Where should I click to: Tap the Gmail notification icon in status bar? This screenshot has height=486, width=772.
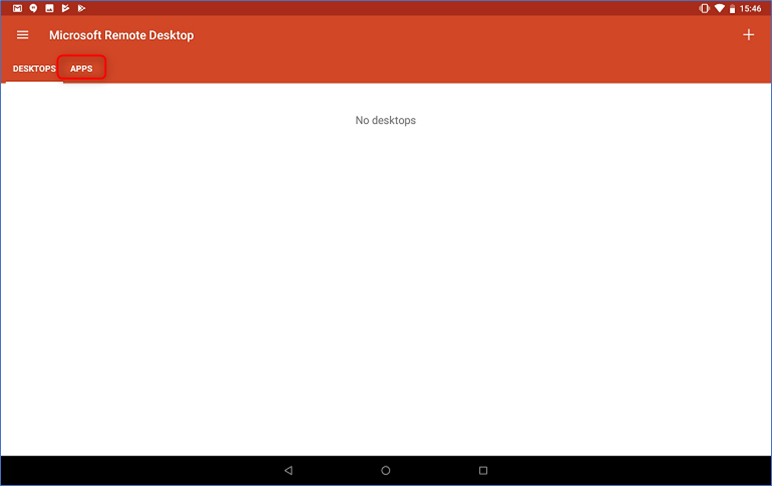pyautogui.click(x=18, y=8)
